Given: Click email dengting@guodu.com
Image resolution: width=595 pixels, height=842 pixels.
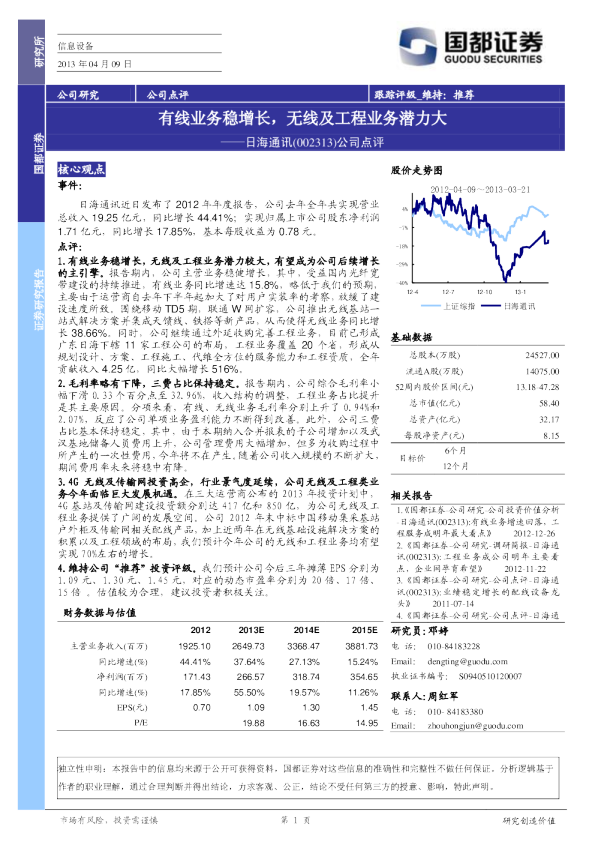Looking at the screenshot, I should click(467, 662).
